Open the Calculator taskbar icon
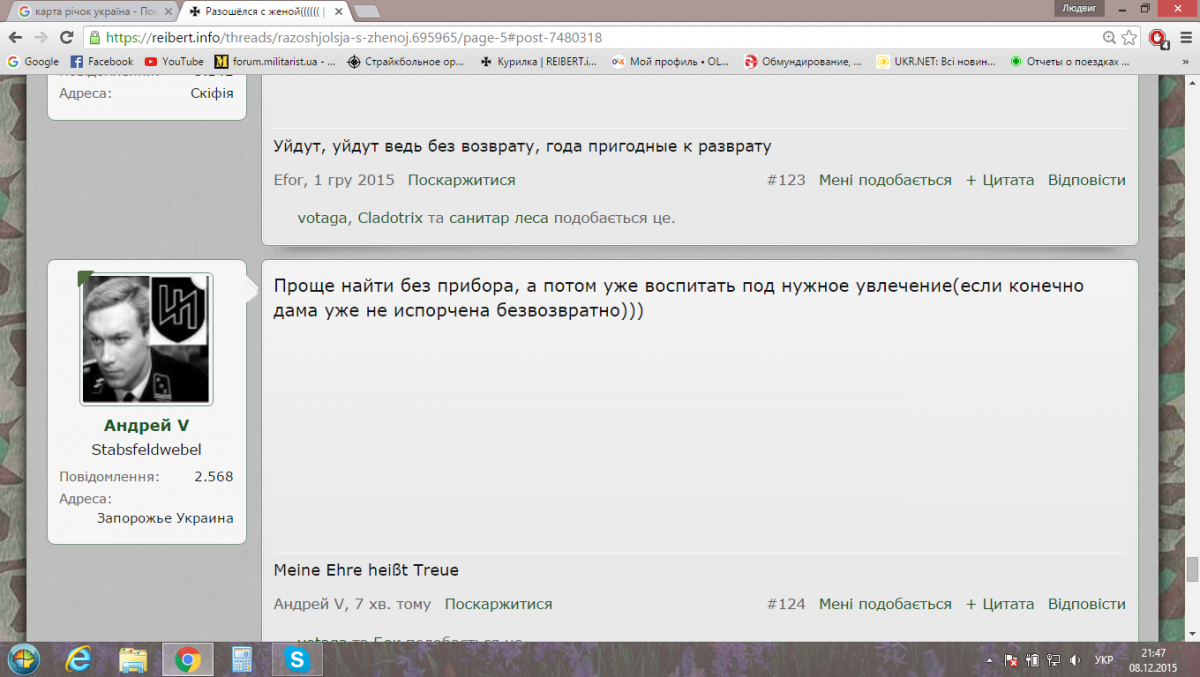Screen dimensions: 1200x677 (242, 660)
